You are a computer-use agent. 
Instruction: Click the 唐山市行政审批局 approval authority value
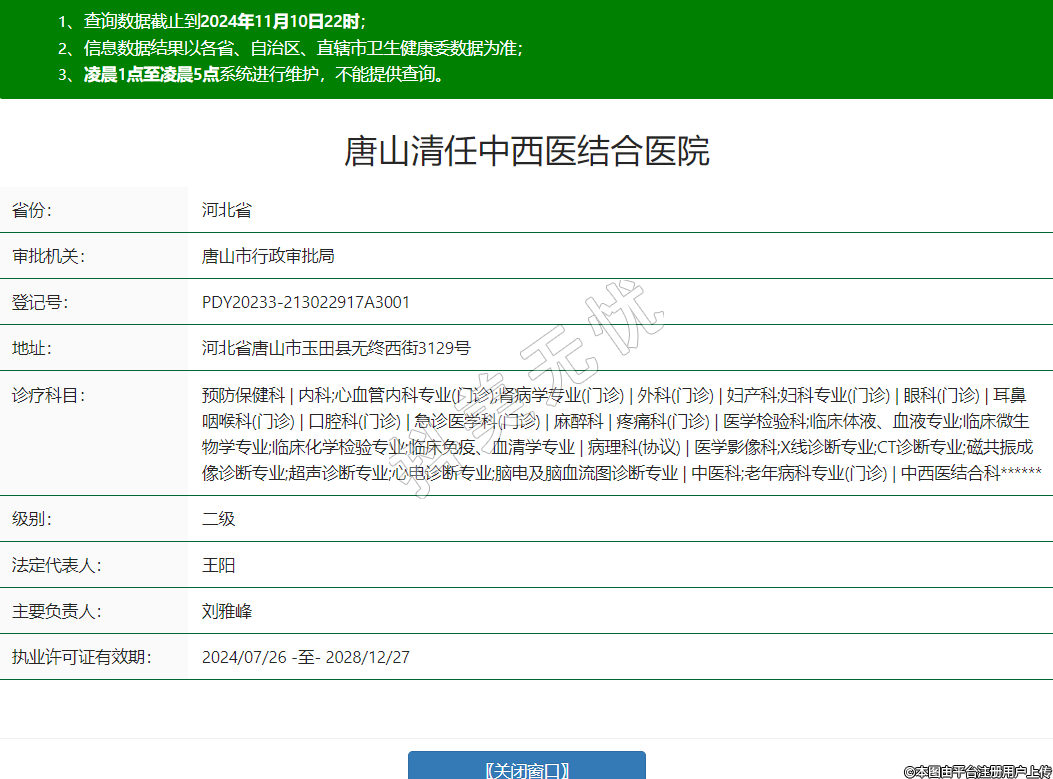[x=268, y=256]
